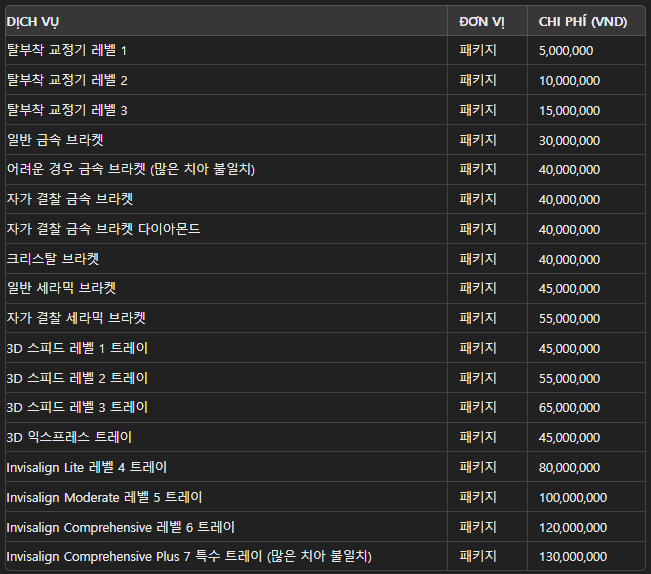Click '40,000,000' in the 다이아몬드 row
This screenshot has width=651, height=574.
click(x=569, y=229)
